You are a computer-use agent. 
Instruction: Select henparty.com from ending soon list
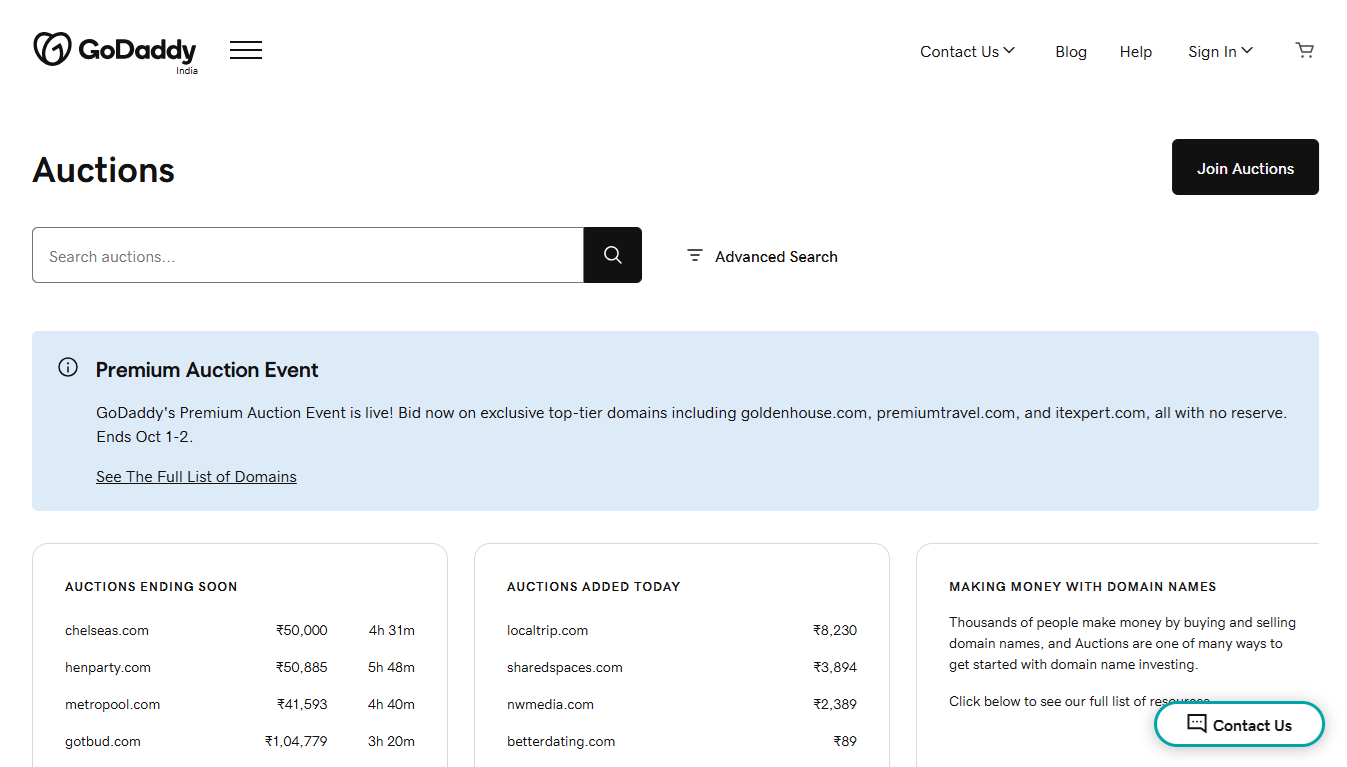(108, 668)
